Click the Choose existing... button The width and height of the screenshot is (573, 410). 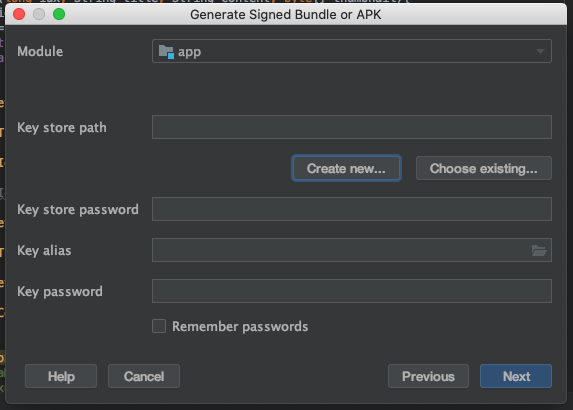[x=483, y=168]
